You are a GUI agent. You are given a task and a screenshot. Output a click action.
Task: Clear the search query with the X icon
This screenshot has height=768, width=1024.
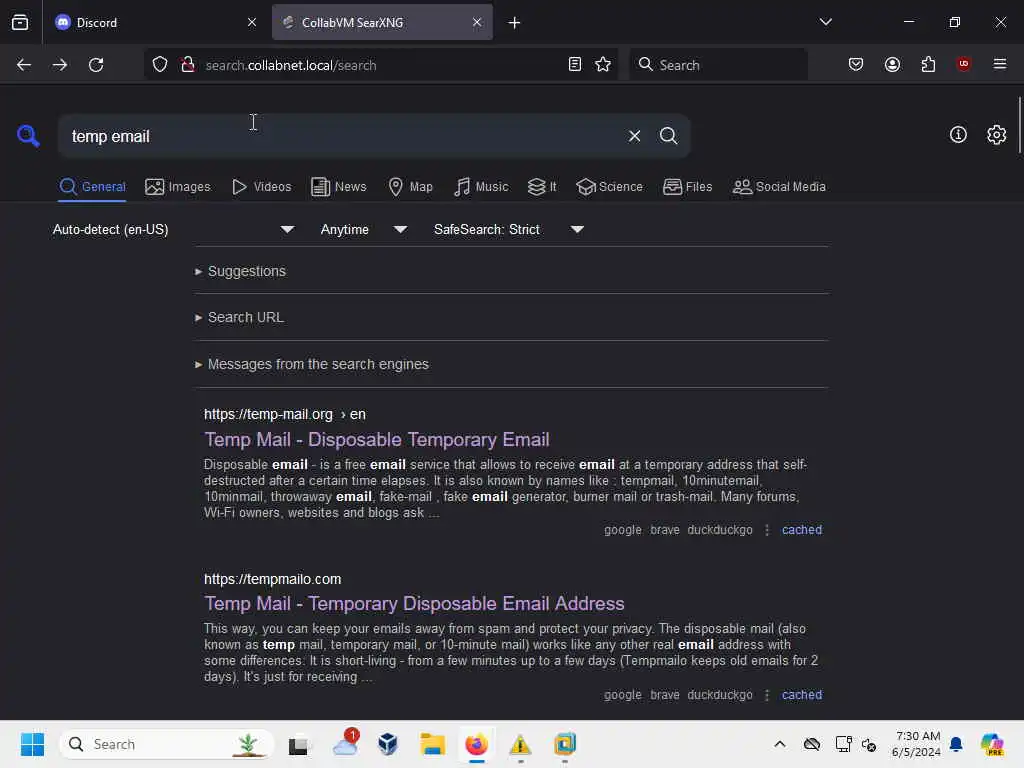click(x=634, y=136)
